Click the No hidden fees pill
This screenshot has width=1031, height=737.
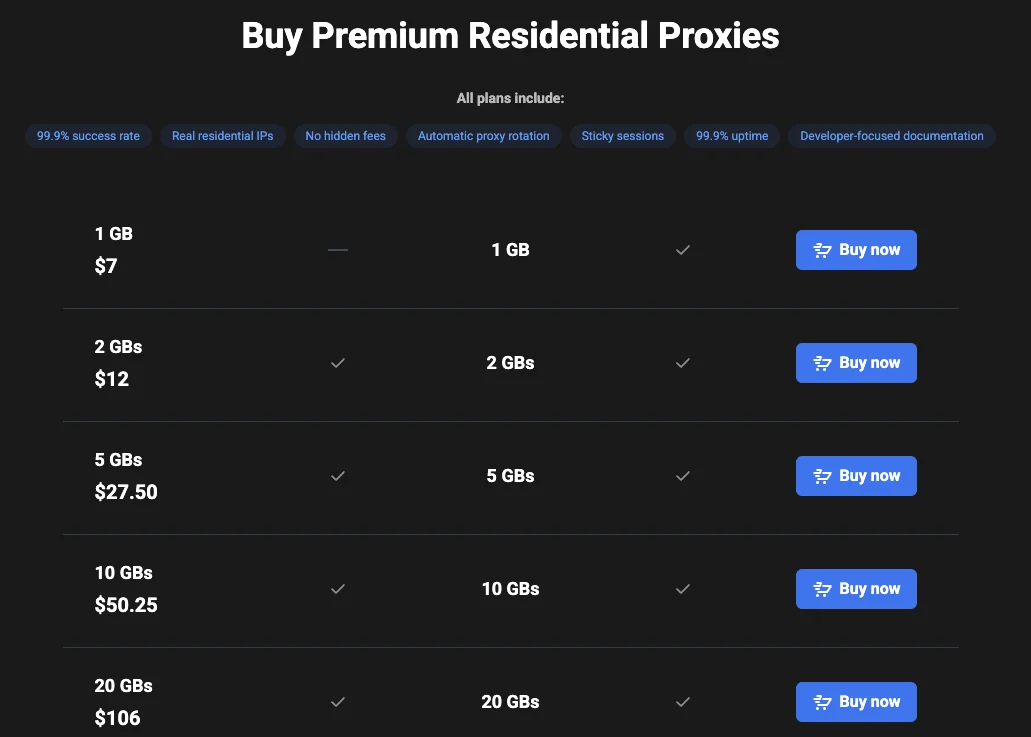click(x=346, y=136)
